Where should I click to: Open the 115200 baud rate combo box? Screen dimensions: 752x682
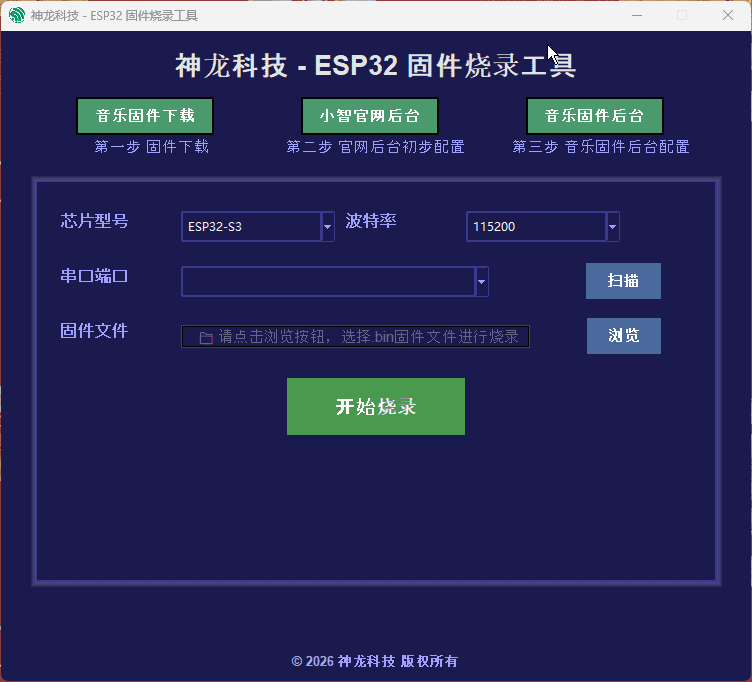click(x=542, y=226)
